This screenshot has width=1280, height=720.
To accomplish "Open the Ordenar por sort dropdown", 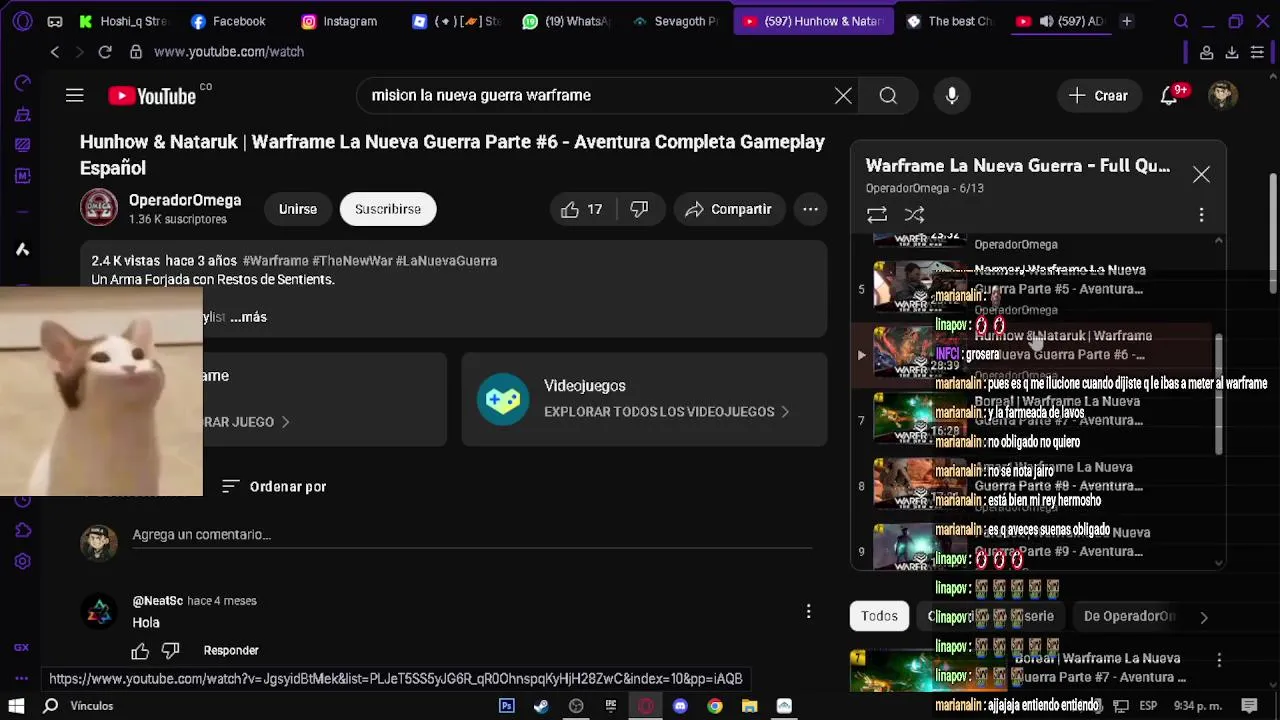I will tap(274, 486).
